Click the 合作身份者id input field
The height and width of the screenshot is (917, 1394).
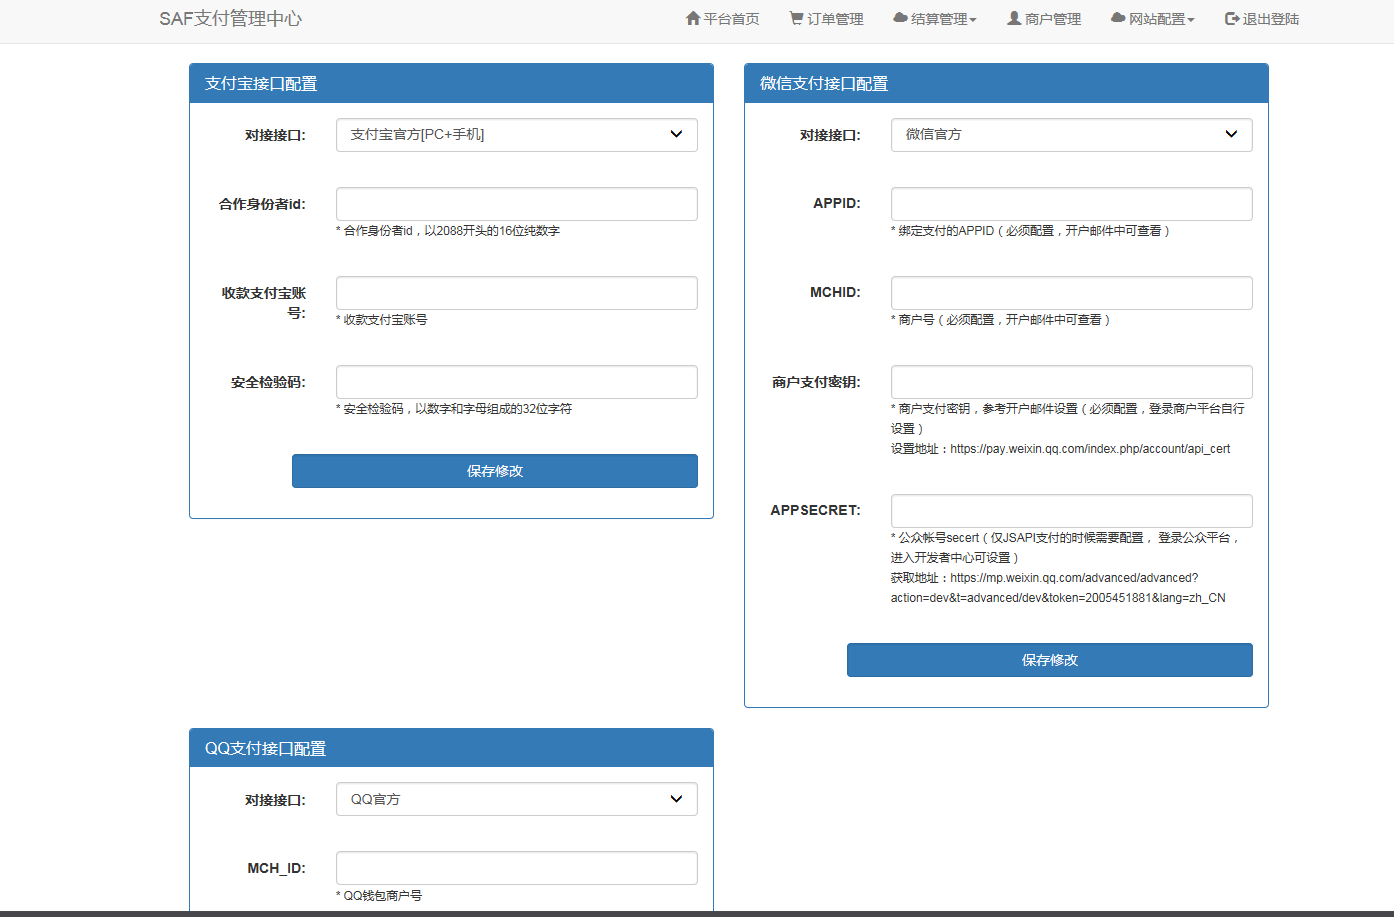pyautogui.click(x=516, y=203)
